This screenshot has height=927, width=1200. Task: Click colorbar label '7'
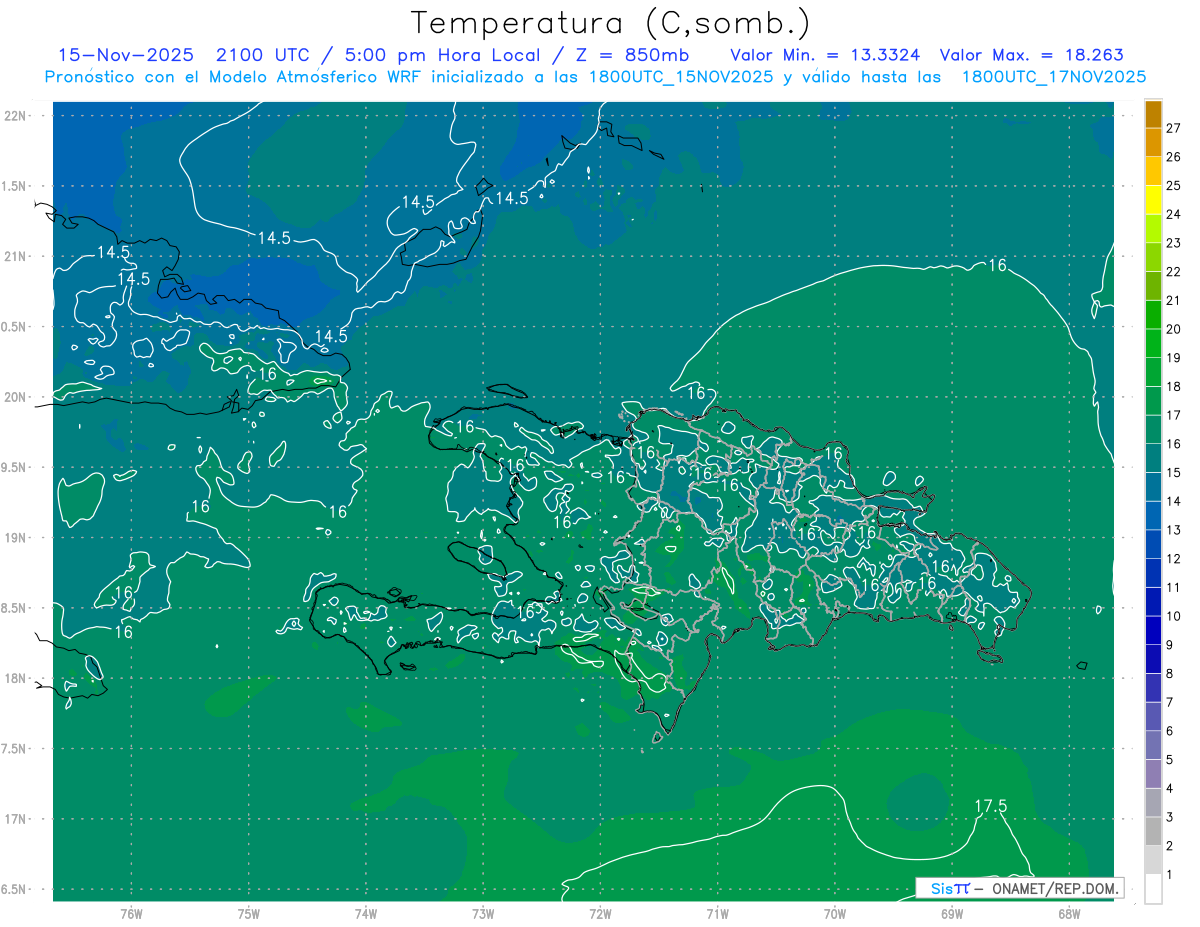click(x=1169, y=703)
